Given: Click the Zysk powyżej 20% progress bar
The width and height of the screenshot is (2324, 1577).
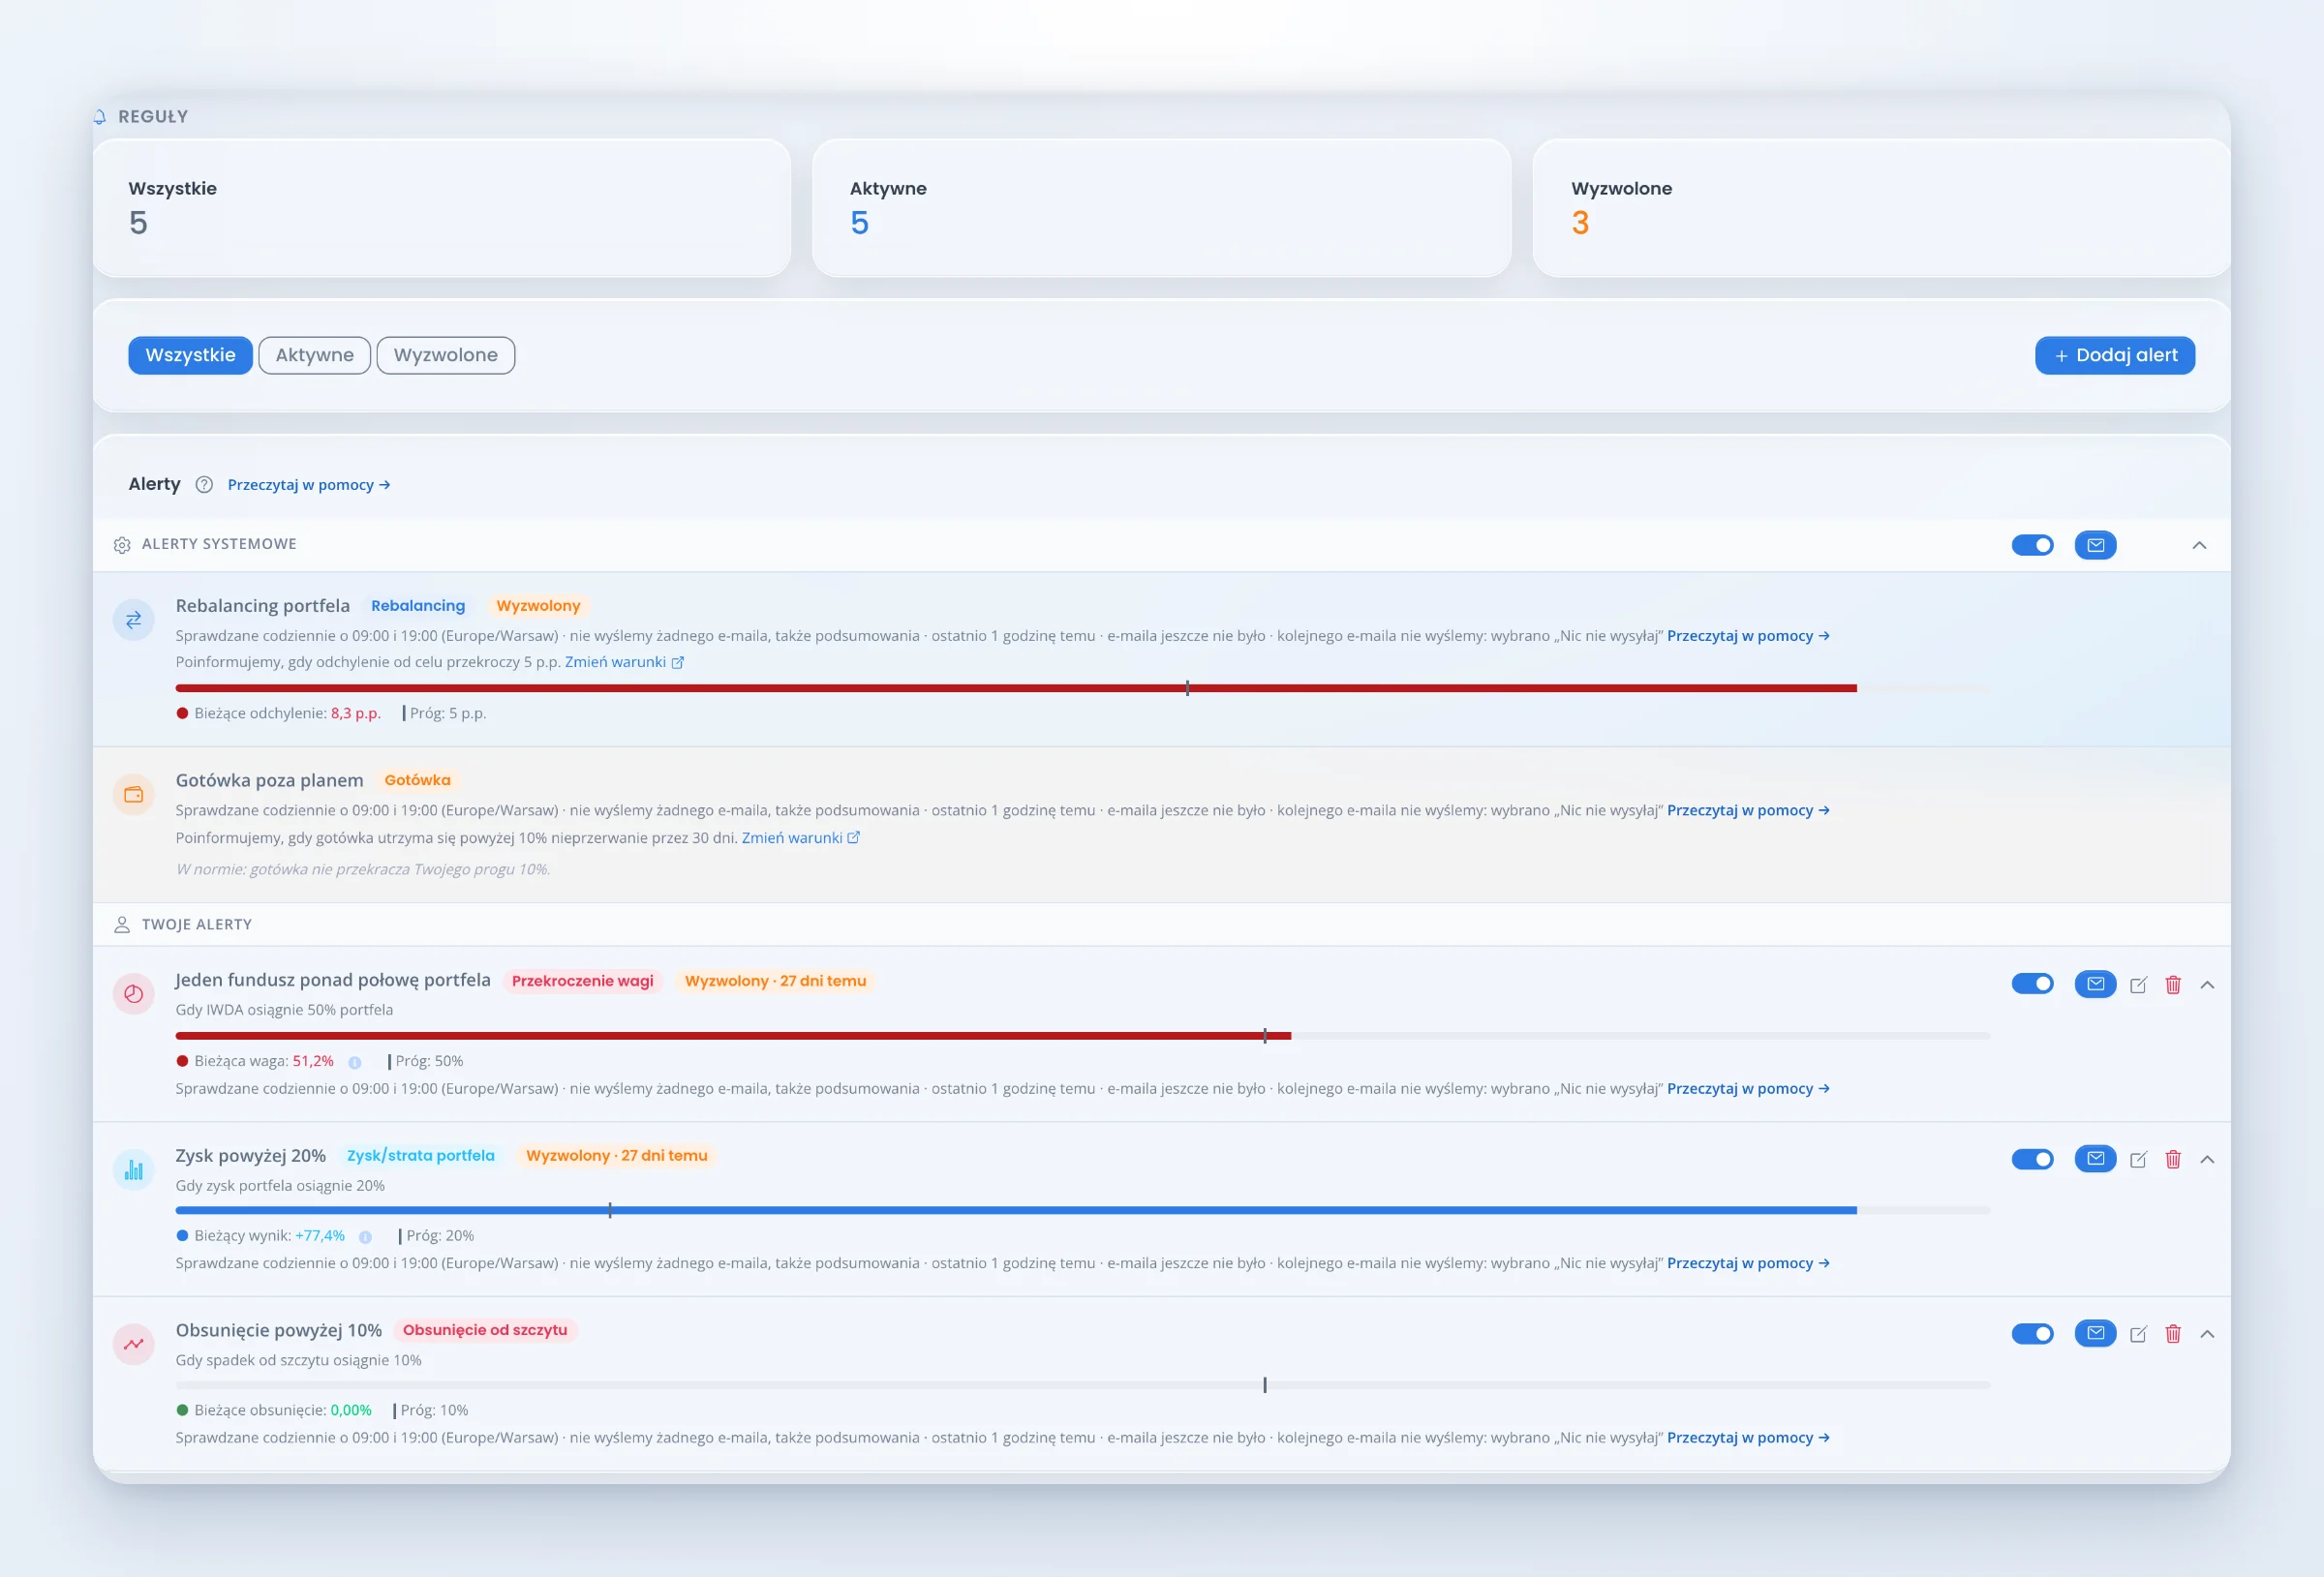Looking at the screenshot, I should click(x=1082, y=1210).
